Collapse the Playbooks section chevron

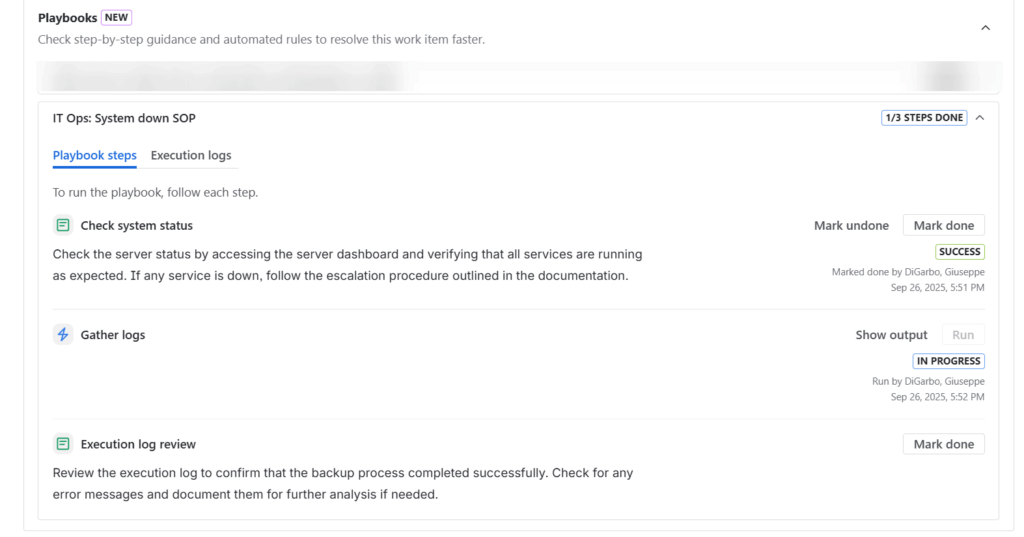pos(985,28)
